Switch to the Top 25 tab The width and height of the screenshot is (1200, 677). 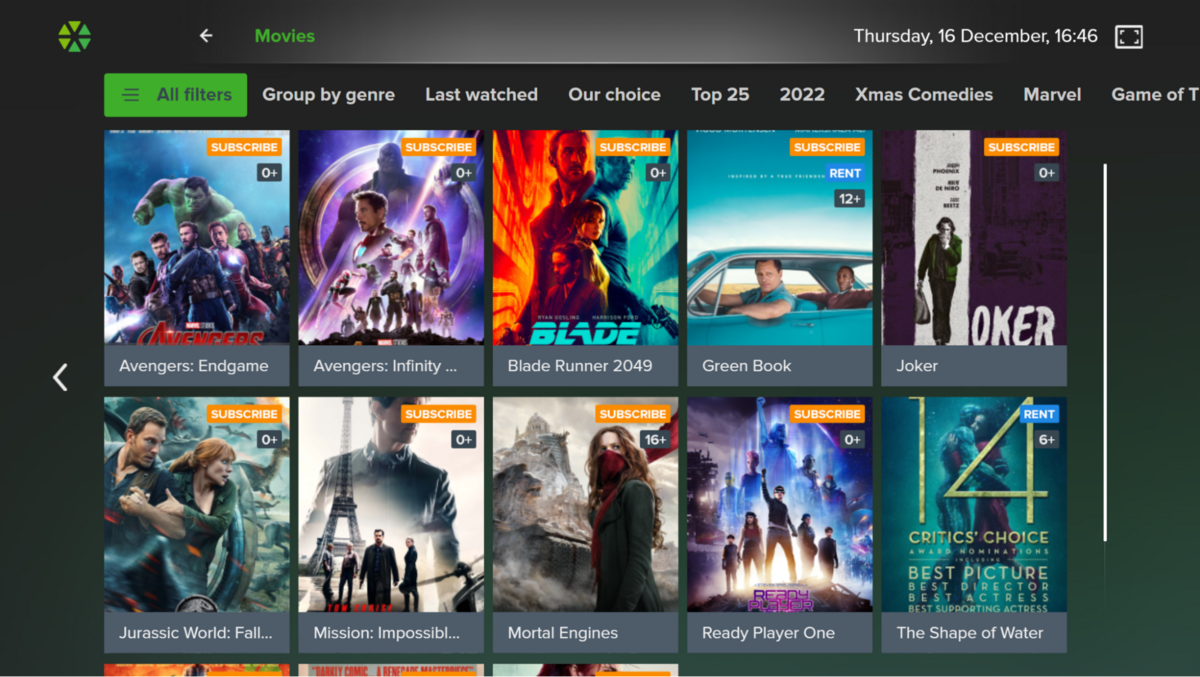click(x=720, y=95)
